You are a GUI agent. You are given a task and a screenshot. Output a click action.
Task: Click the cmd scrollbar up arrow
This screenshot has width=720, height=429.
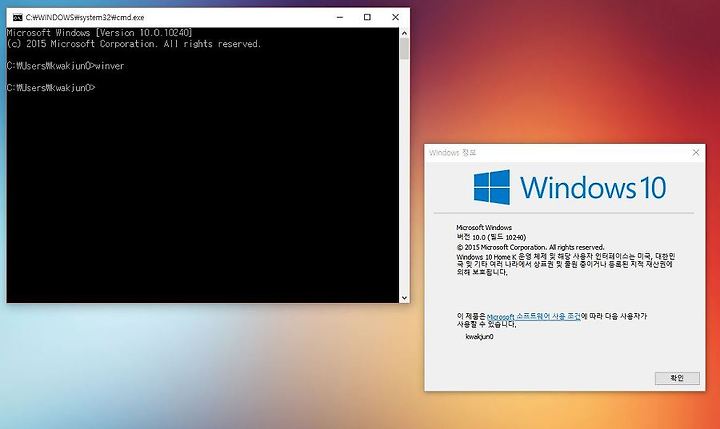pos(404,33)
